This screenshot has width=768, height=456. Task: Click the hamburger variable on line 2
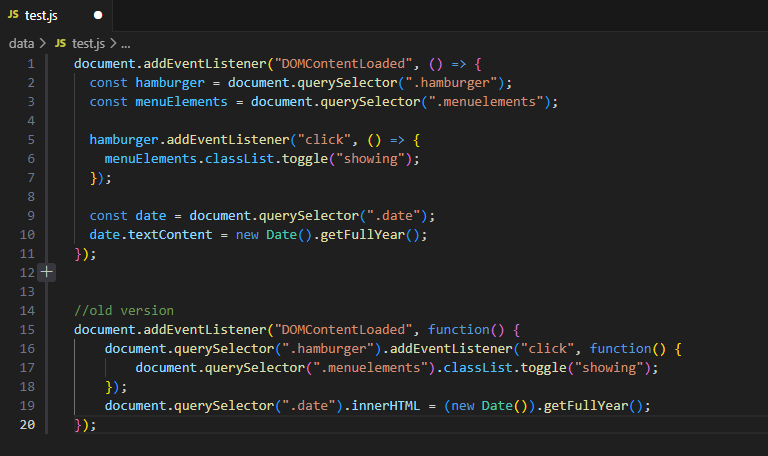point(170,83)
